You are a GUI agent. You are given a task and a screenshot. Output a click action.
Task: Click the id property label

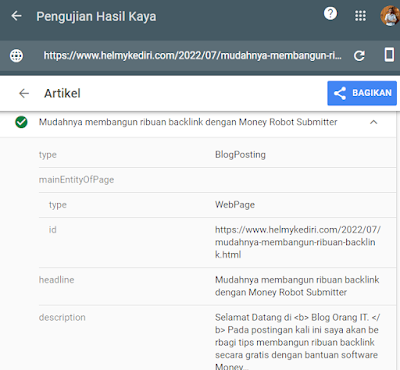pos(53,230)
